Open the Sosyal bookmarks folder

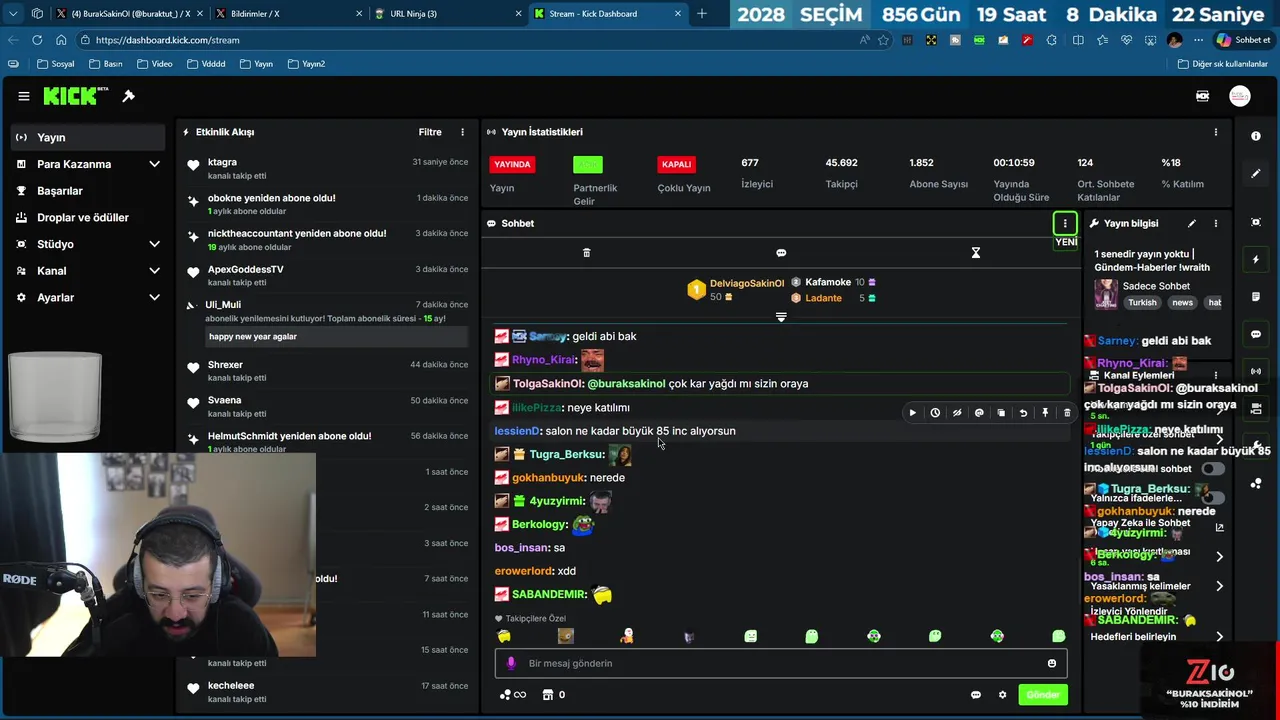(x=56, y=63)
